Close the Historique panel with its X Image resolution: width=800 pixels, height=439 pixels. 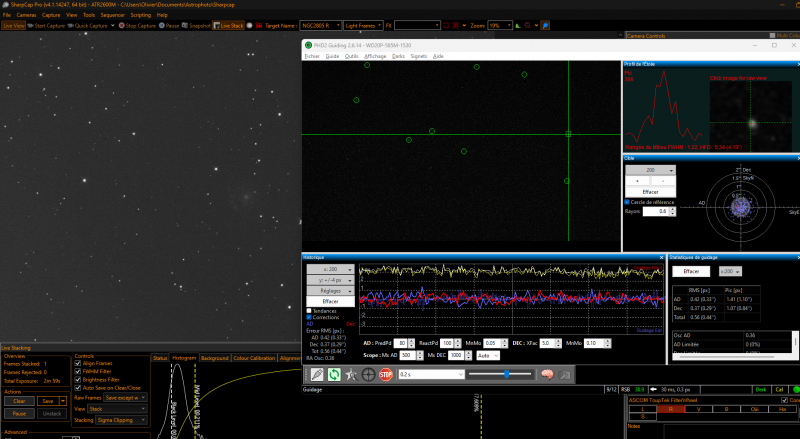click(x=662, y=257)
